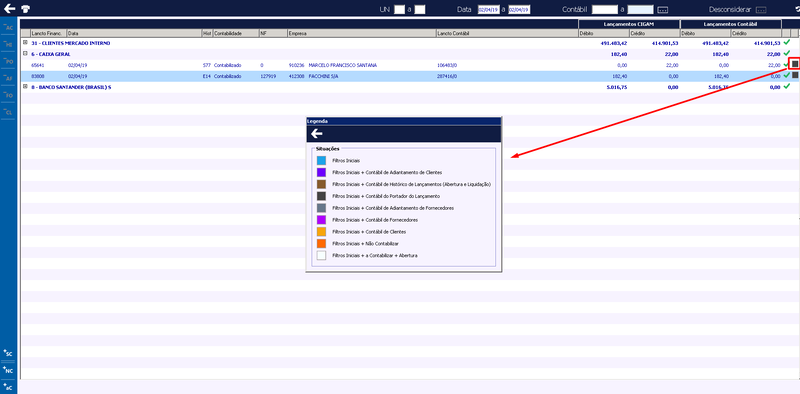
Task: Focus the first Contábil input field
Action: pos(605,10)
